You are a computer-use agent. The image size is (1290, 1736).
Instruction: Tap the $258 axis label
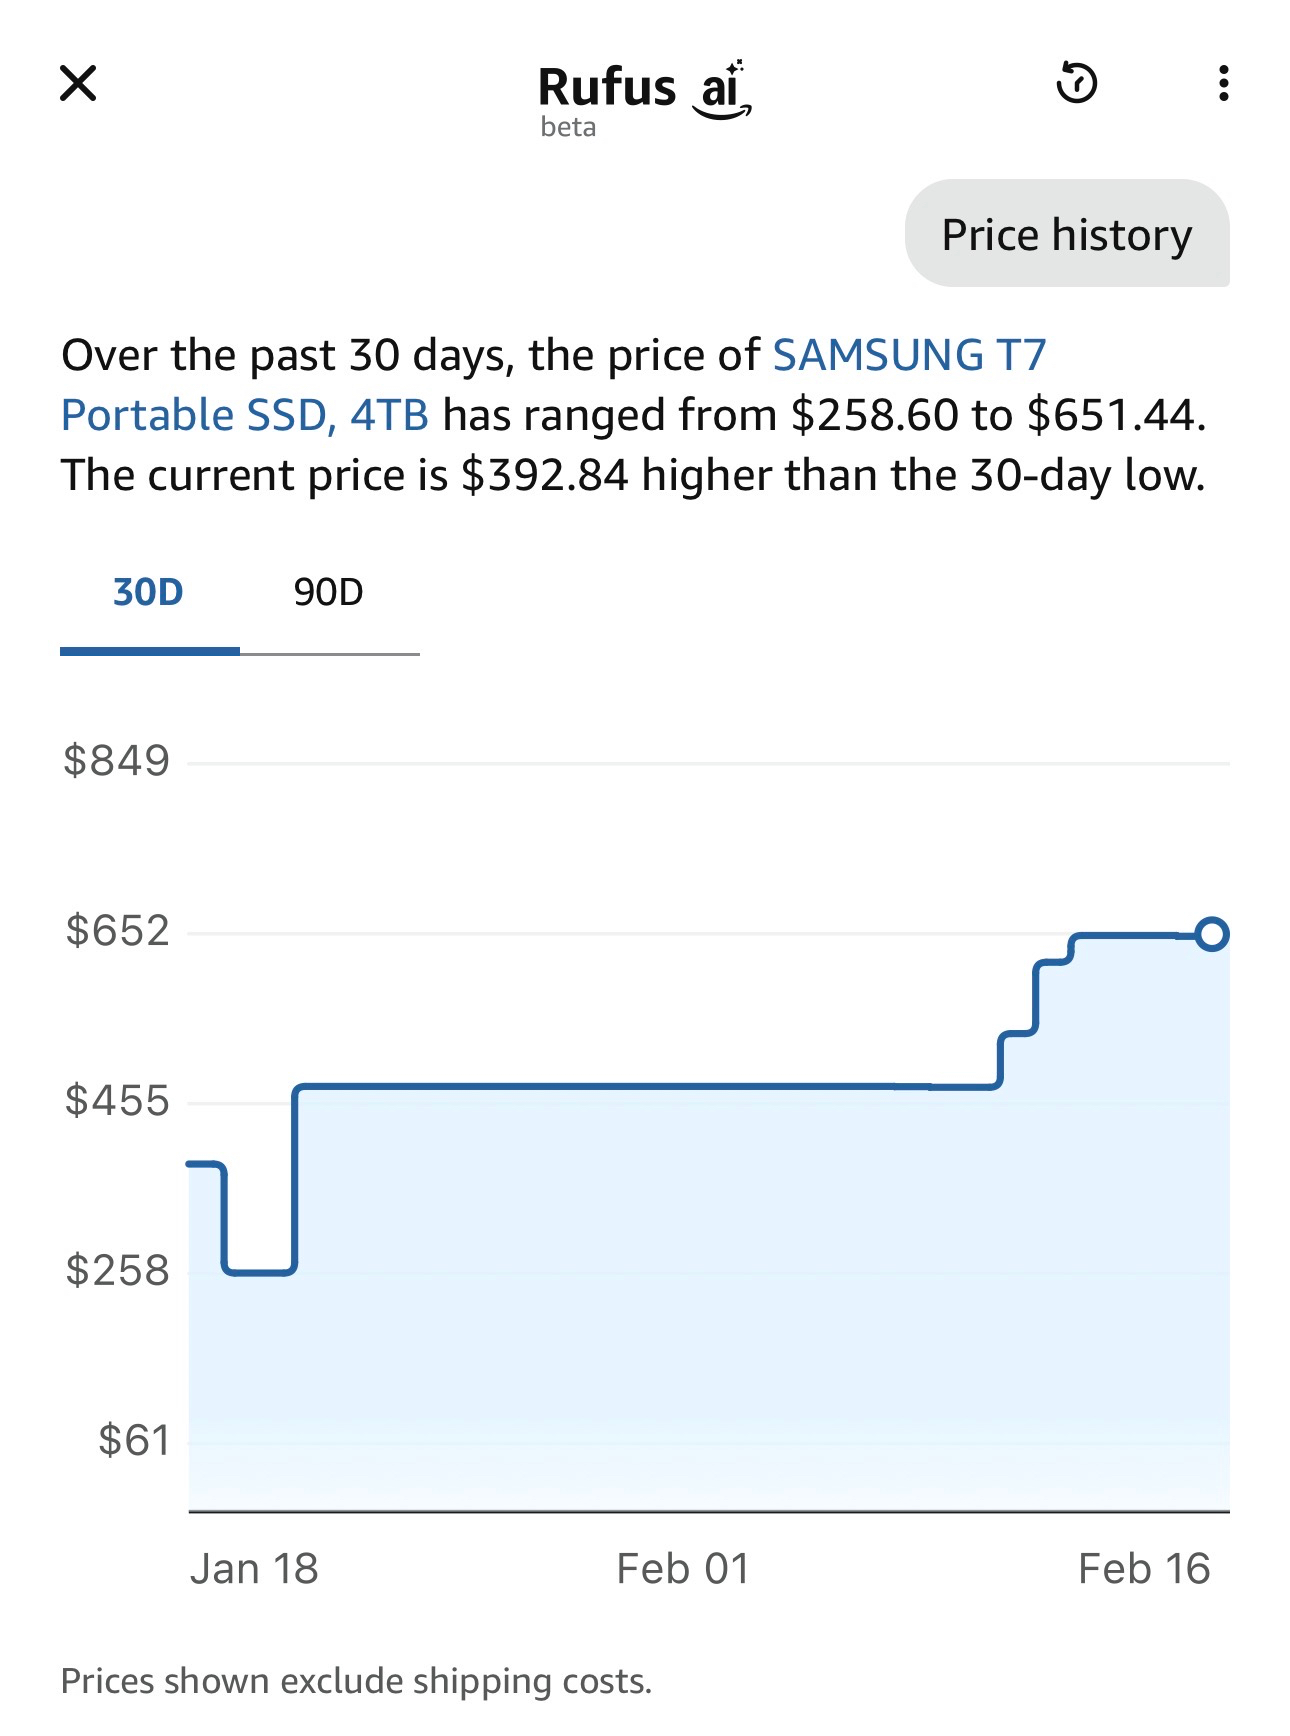pos(117,1271)
